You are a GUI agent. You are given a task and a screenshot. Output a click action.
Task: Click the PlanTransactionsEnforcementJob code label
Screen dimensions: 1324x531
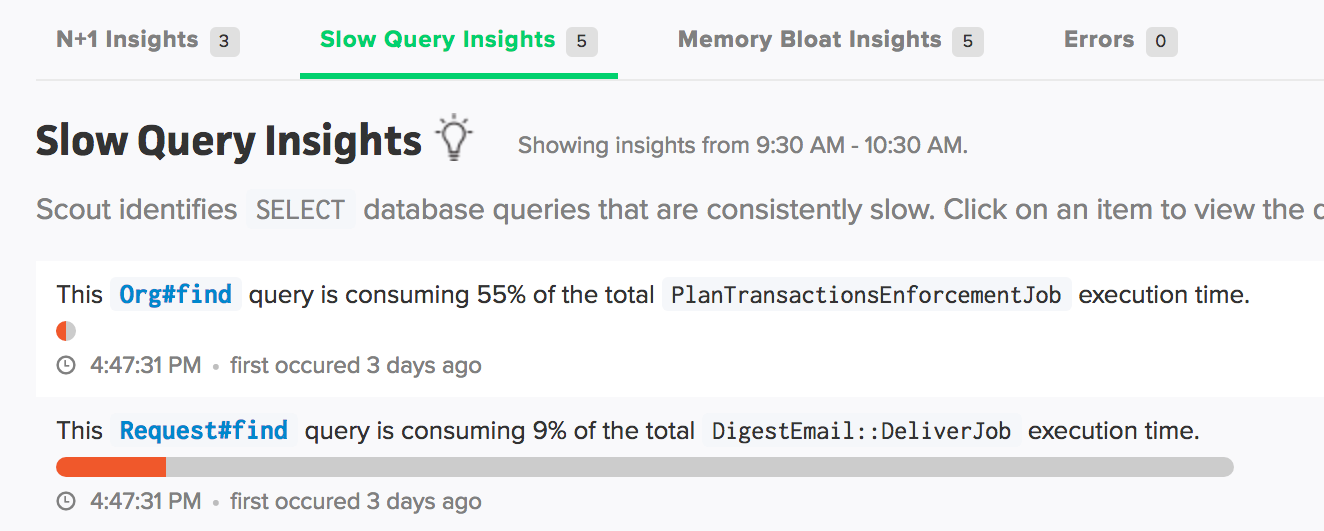click(866, 295)
